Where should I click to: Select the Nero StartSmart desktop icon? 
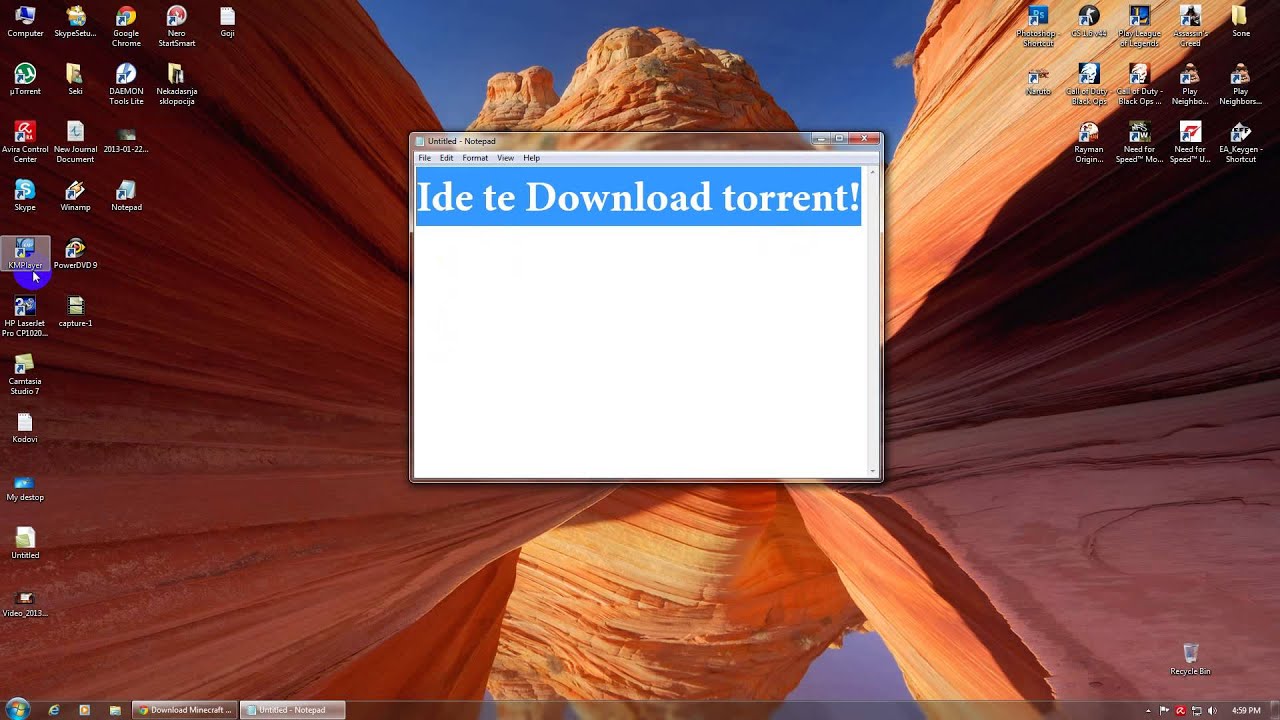177,27
